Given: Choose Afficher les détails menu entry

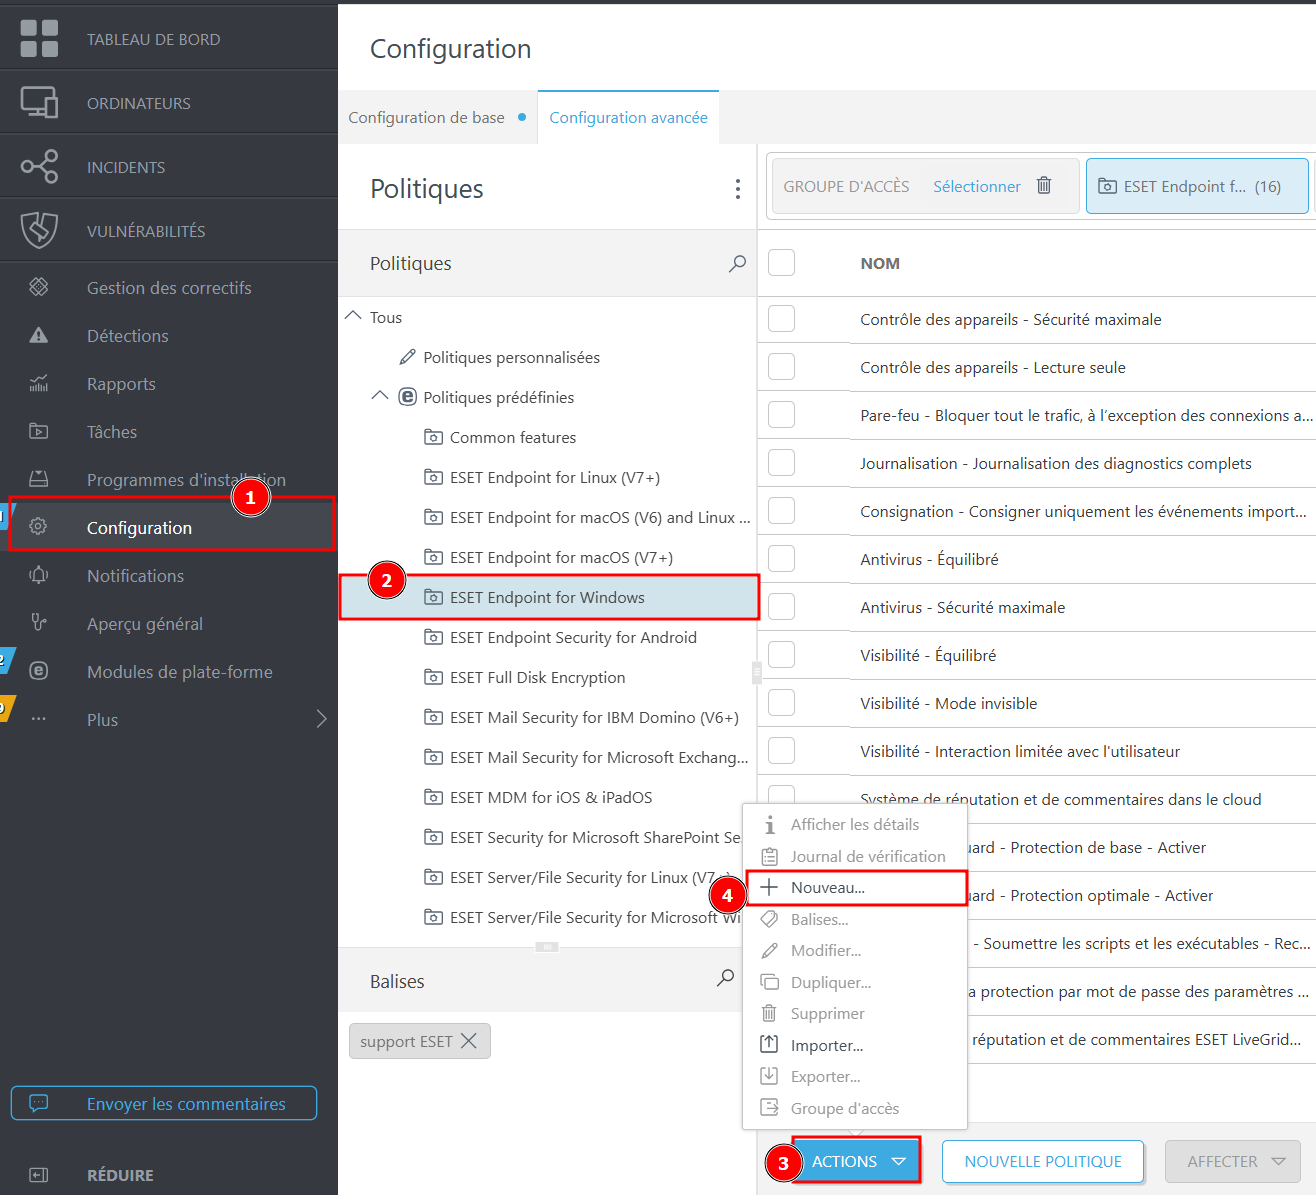Looking at the screenshot, I should click(855, 824).
